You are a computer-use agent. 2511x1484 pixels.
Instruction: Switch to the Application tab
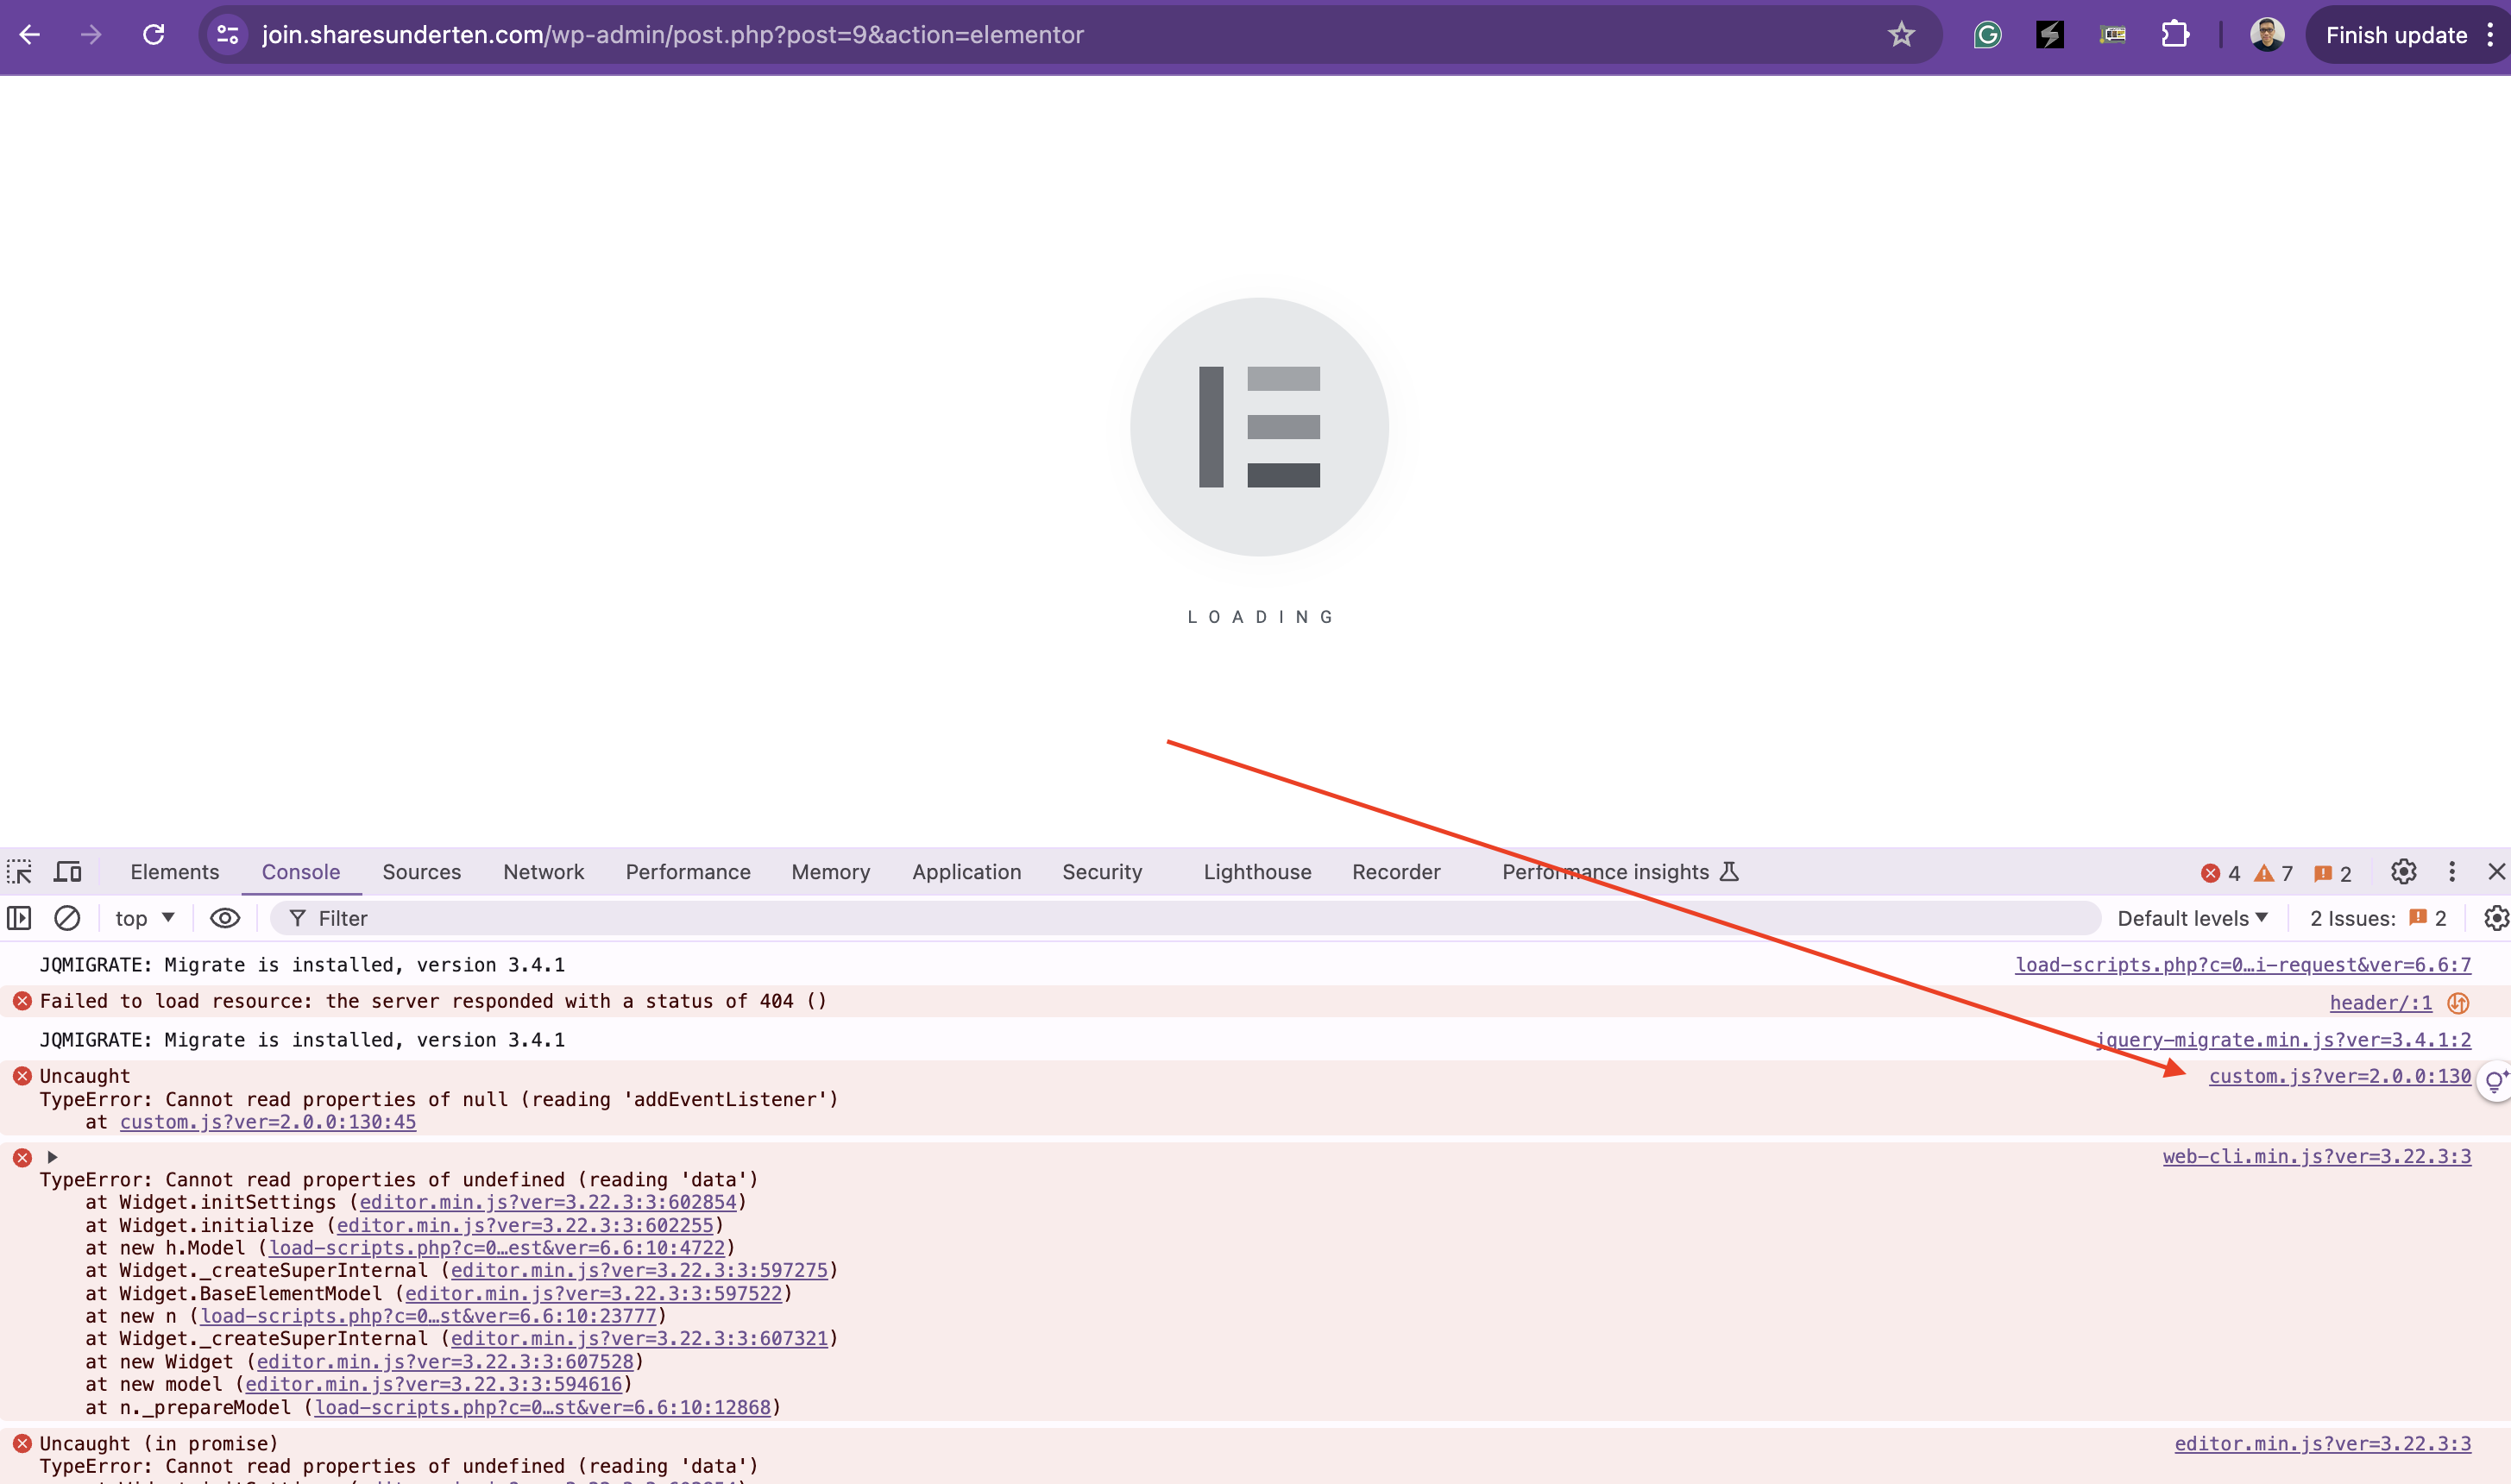point(966,872)
